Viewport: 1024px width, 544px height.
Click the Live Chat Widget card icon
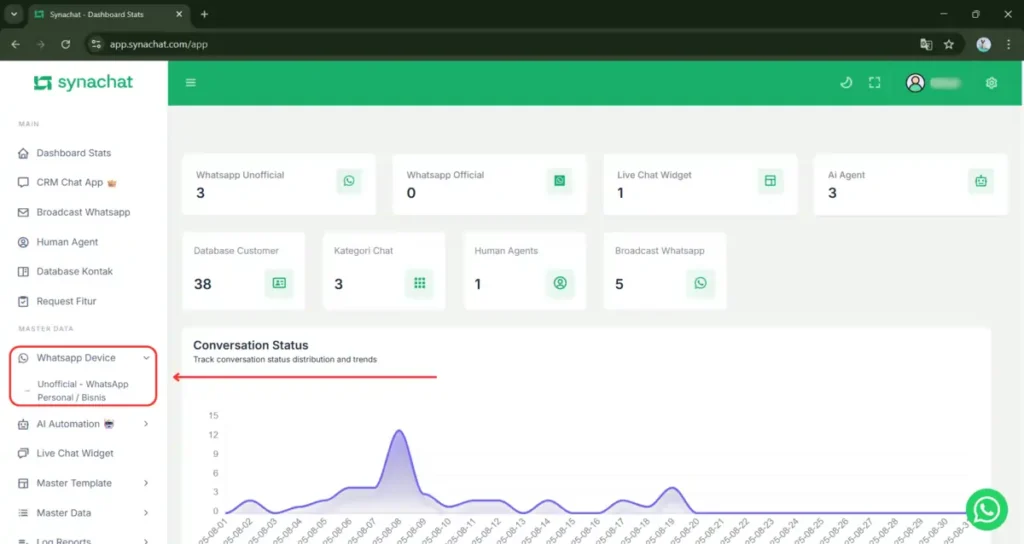(x=771, y=181)
